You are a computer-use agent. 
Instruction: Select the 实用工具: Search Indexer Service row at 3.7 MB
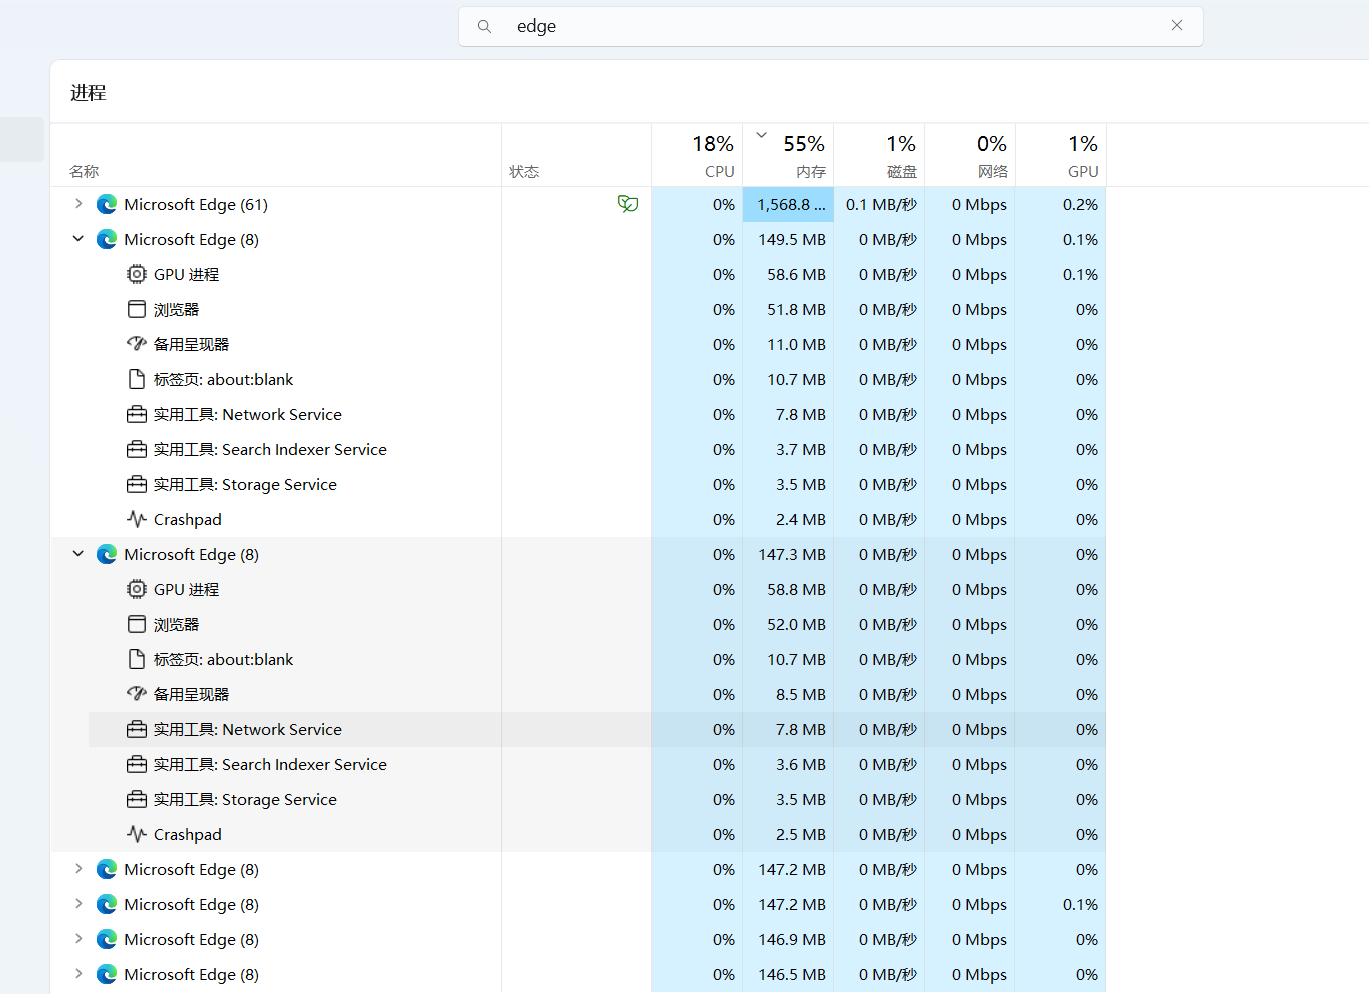(x=578, y=449)
